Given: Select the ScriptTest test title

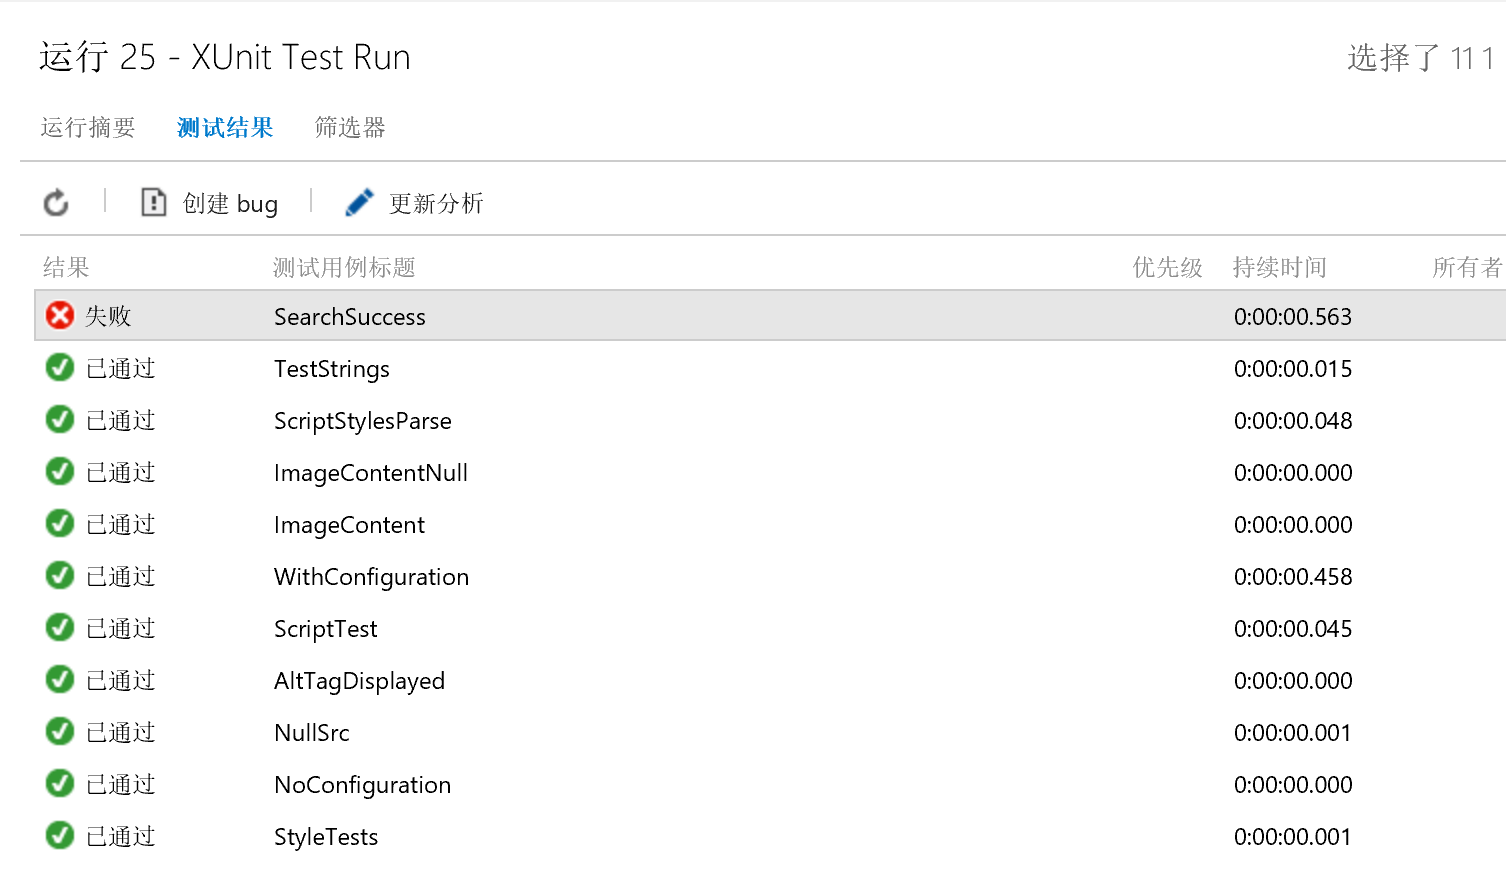Looking at the screenshot, I should click(326, 629).
